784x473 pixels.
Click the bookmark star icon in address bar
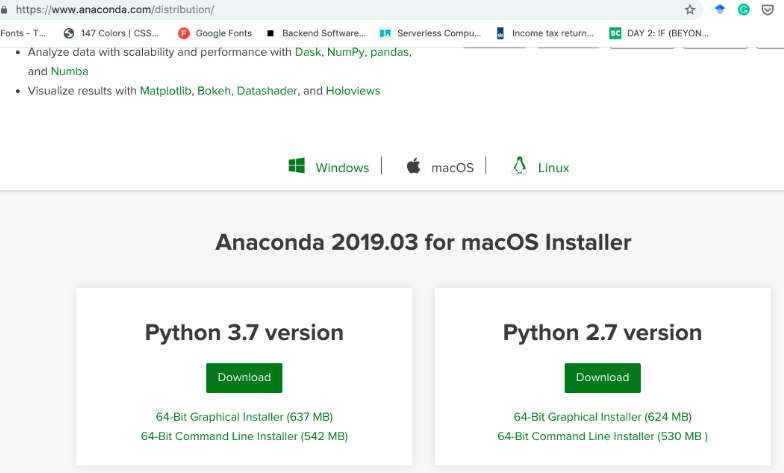tap(690, 10)
